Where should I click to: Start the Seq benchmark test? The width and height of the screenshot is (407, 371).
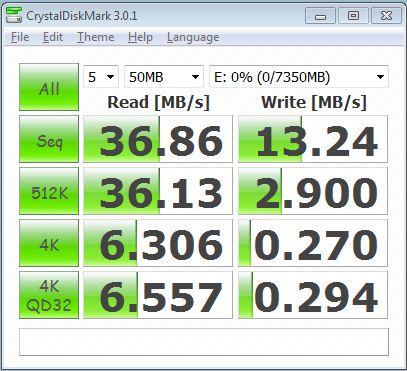[x=49, y=139]
